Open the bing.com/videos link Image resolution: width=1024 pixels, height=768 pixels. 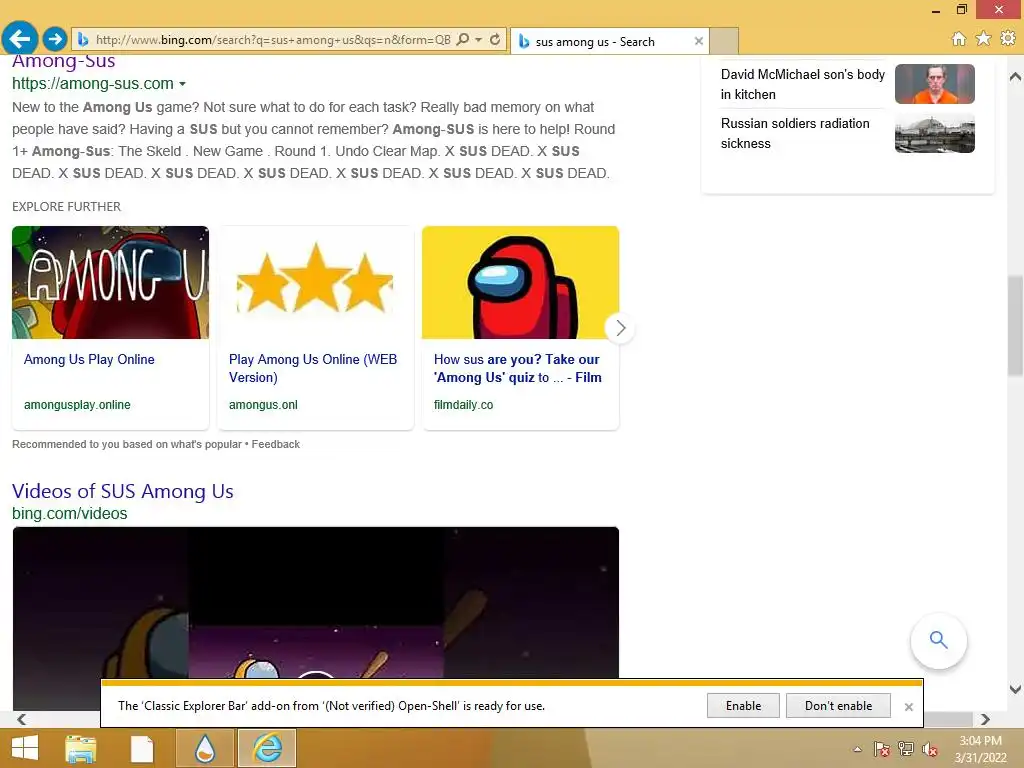[69, 513]
